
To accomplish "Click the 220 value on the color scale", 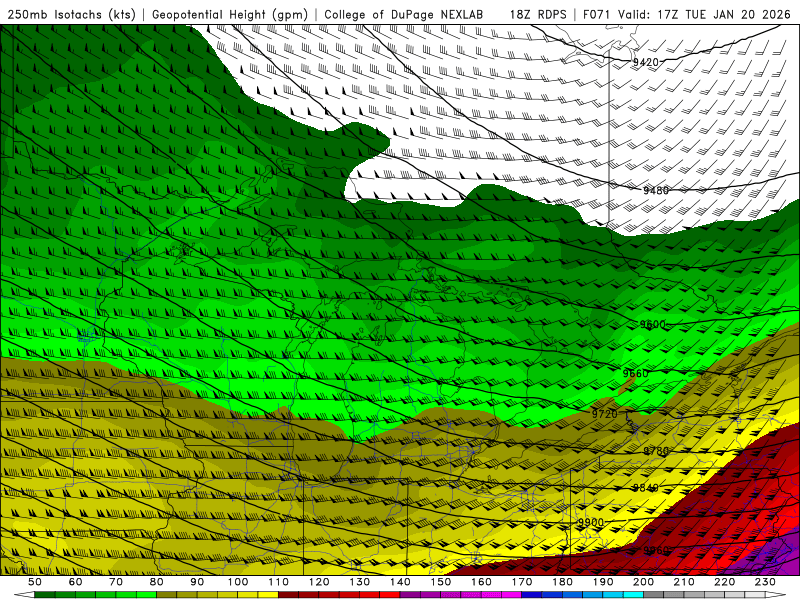I will [x=724, y=582].
